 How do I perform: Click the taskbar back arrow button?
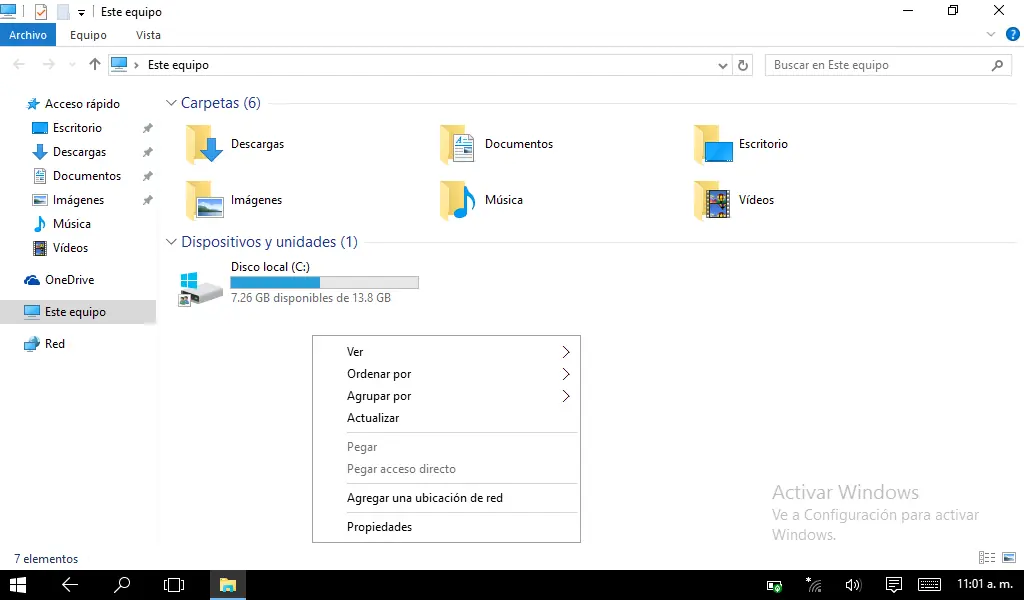[x=70, y=585]
